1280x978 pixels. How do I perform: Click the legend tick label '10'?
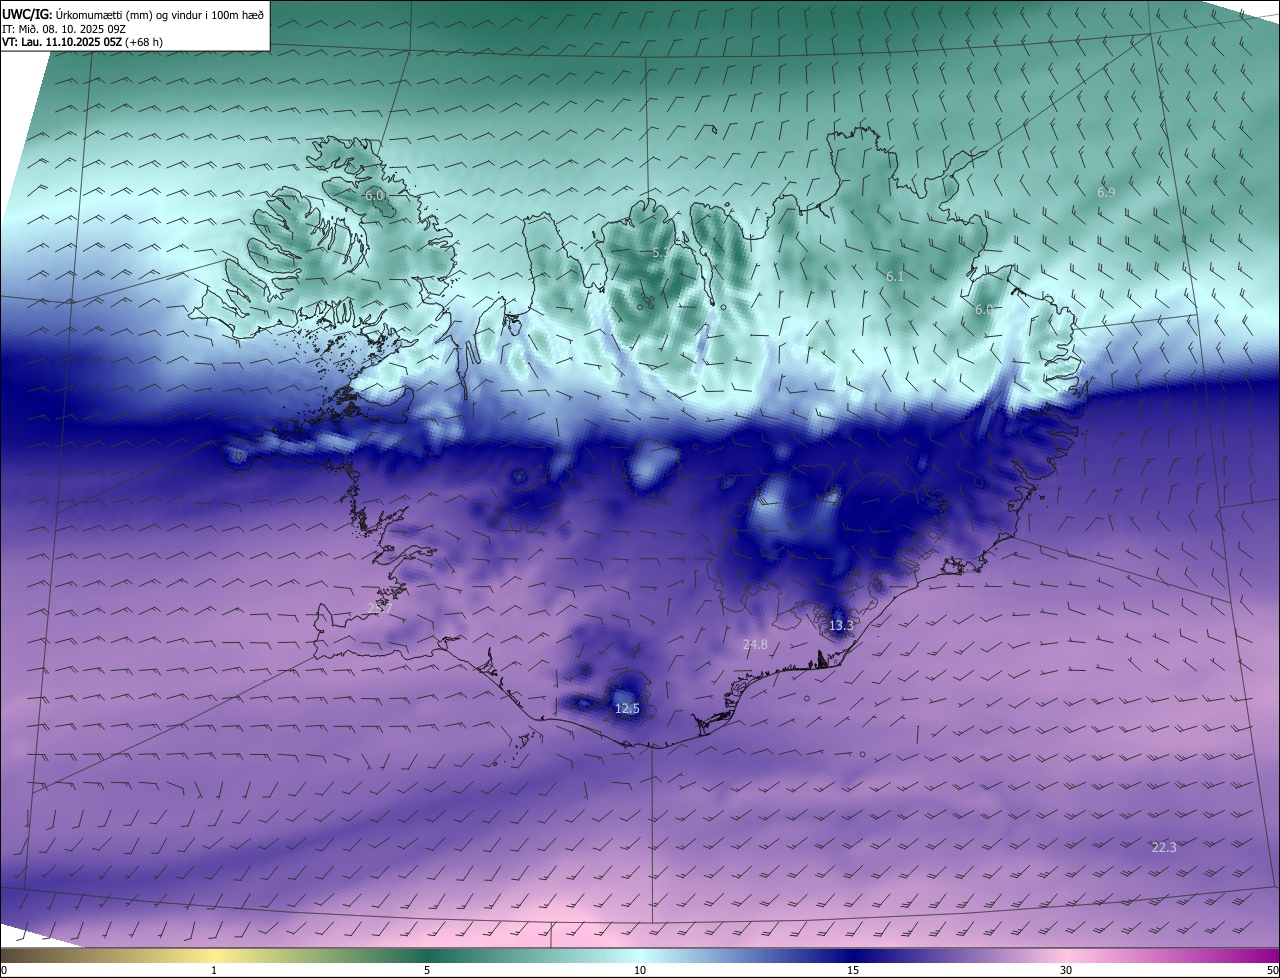coord(640,970)
